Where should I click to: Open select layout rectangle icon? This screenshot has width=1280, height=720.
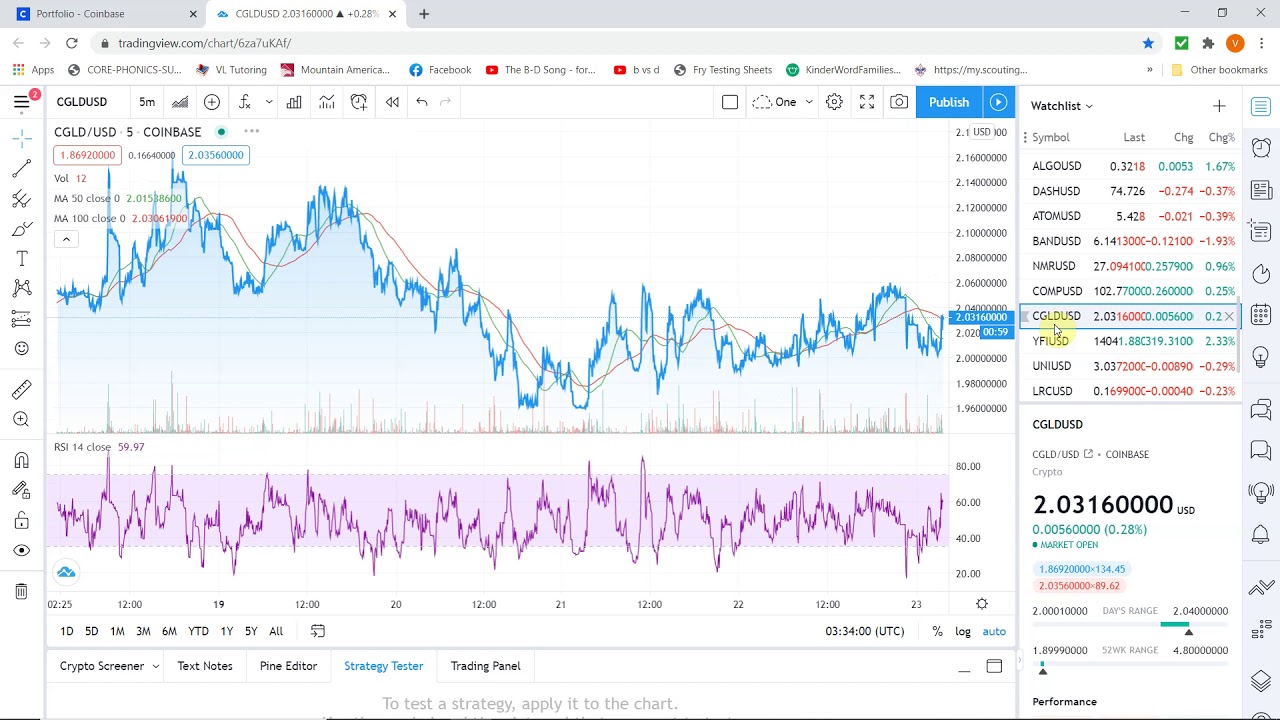point(730,102)
